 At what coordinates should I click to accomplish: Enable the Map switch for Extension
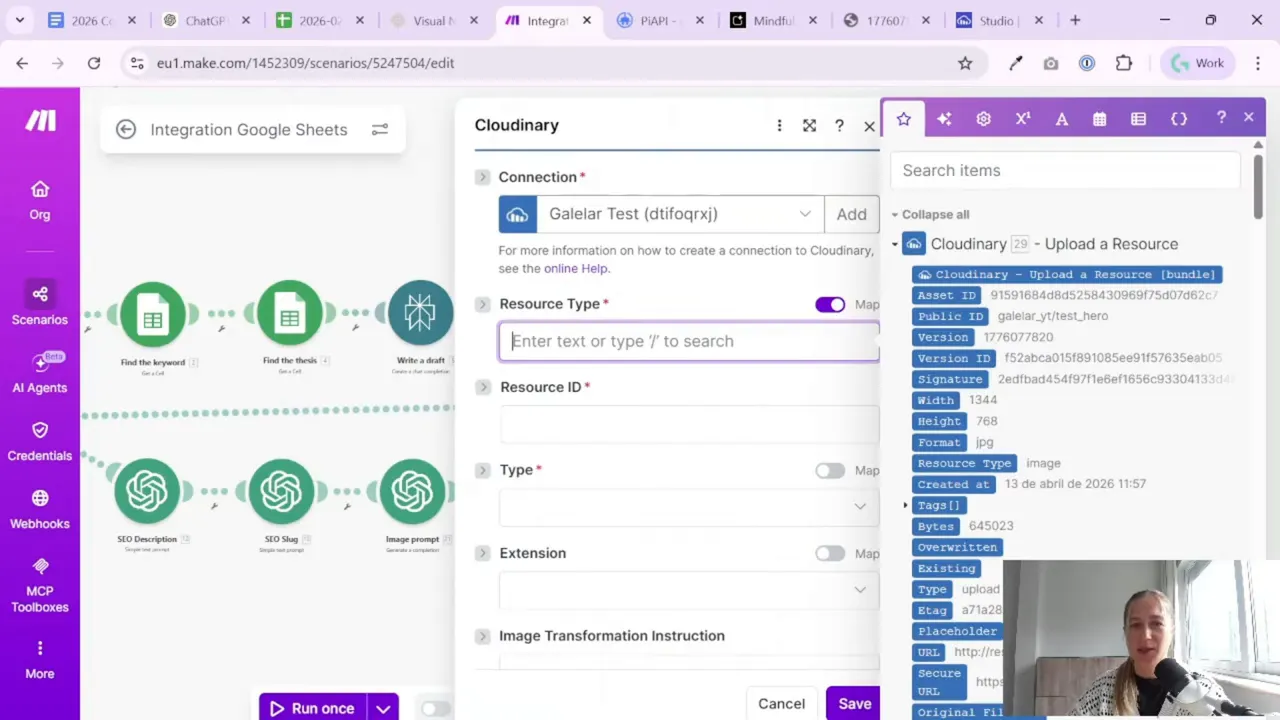click(x=830, y=554)
